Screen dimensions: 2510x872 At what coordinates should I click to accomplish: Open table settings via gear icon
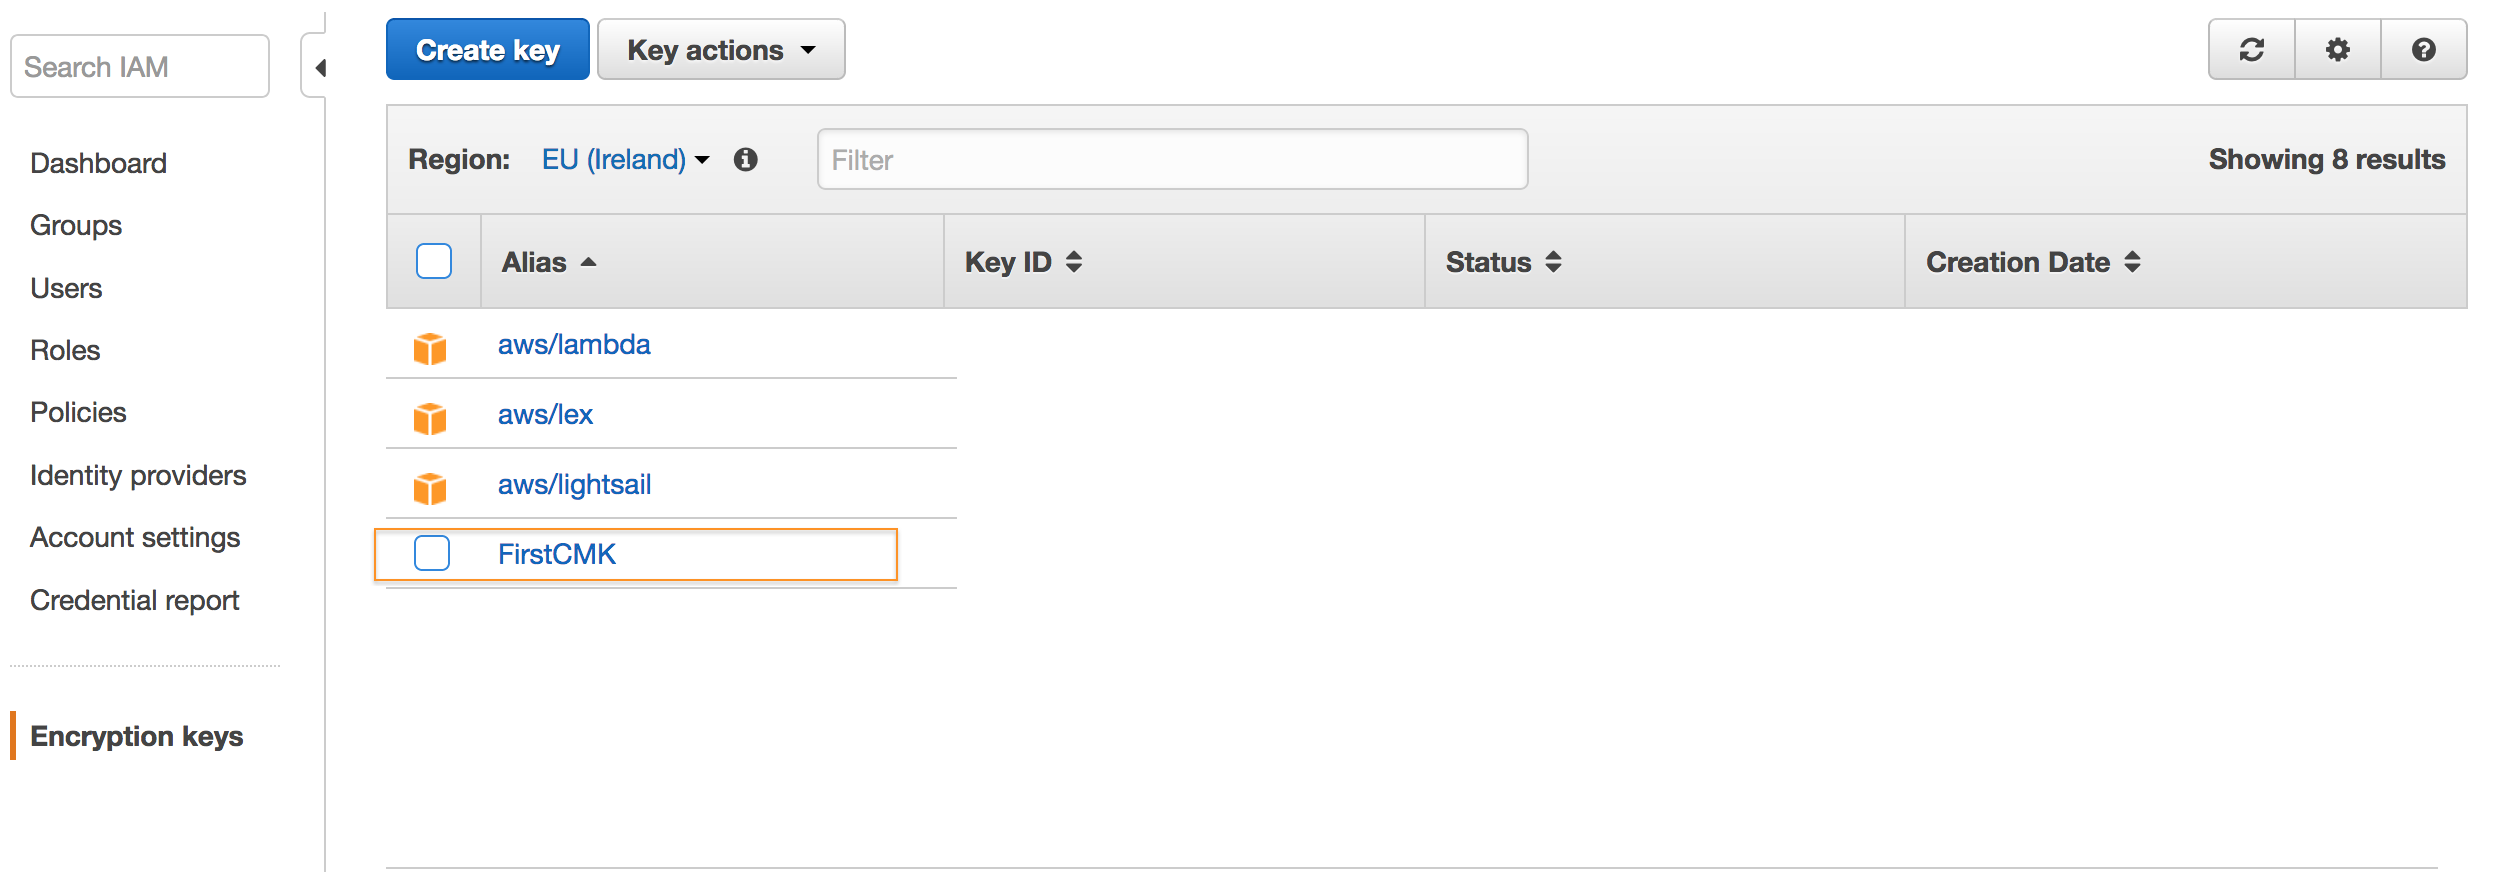[2337, 50]
